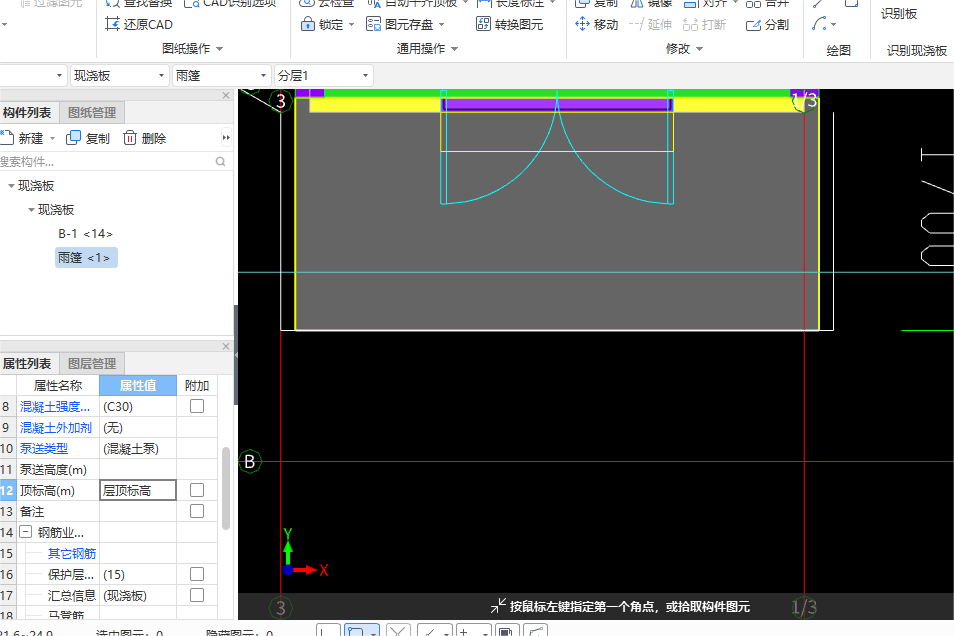Image resolution: width=954 pixels, height=636 pixels.
Task: Click the 识别板 tool
Action: pyautogui.click(x=899, y=13)
